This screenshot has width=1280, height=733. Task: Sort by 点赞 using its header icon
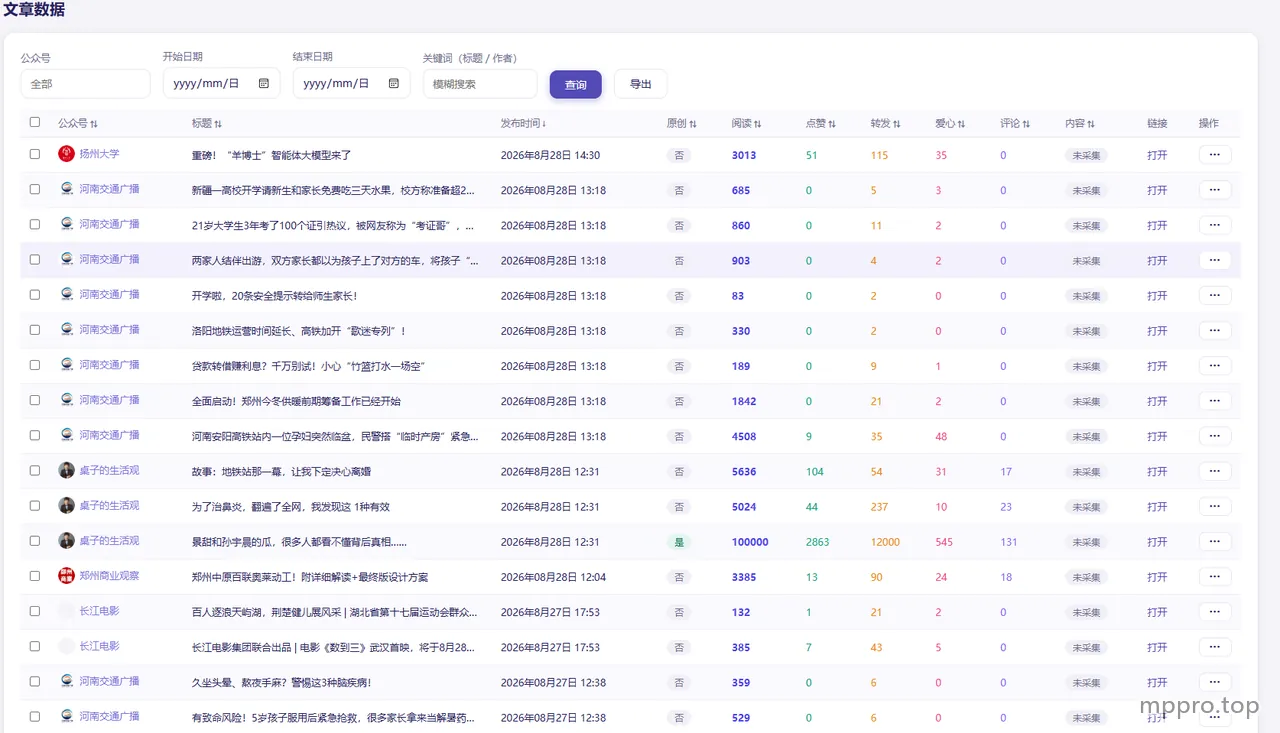(x=832, y=124)
